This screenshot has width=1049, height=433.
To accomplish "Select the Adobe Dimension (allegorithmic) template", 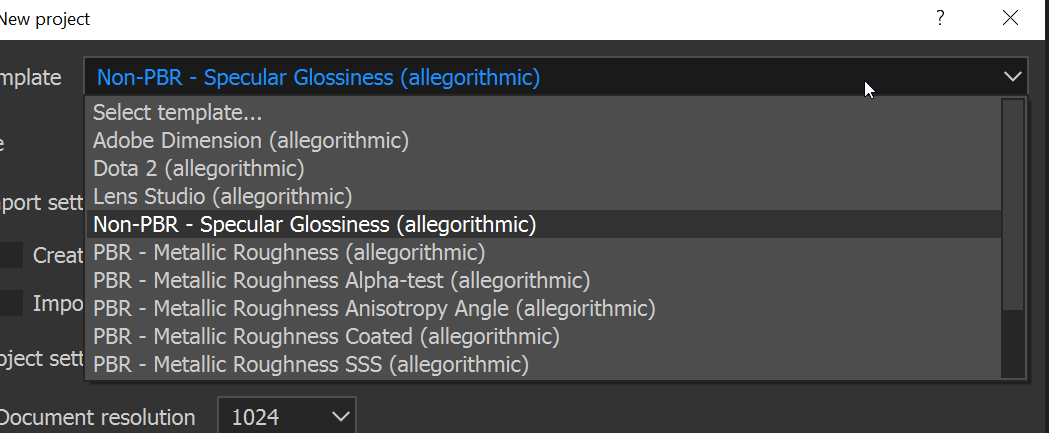I will point(251,141).
